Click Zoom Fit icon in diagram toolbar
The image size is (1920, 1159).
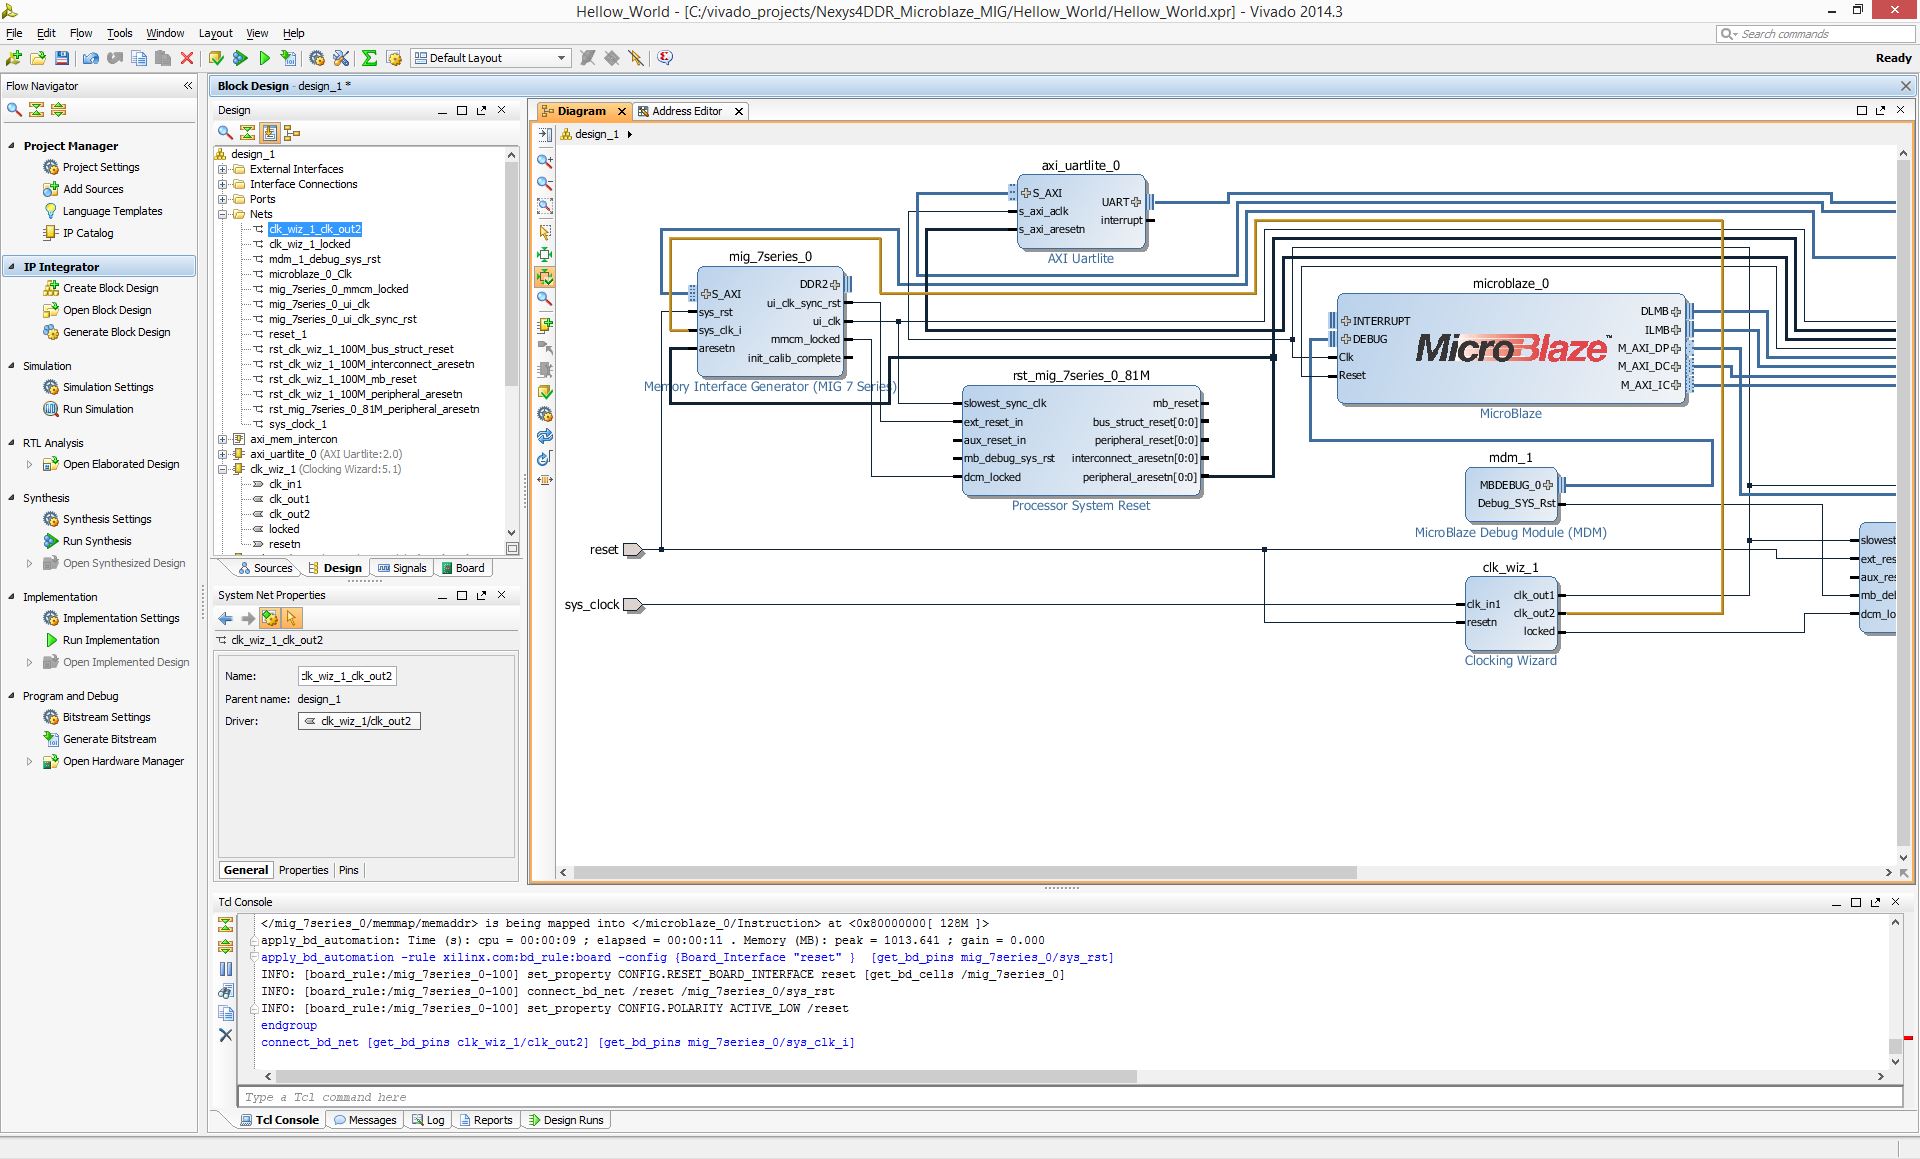point(545,206)
